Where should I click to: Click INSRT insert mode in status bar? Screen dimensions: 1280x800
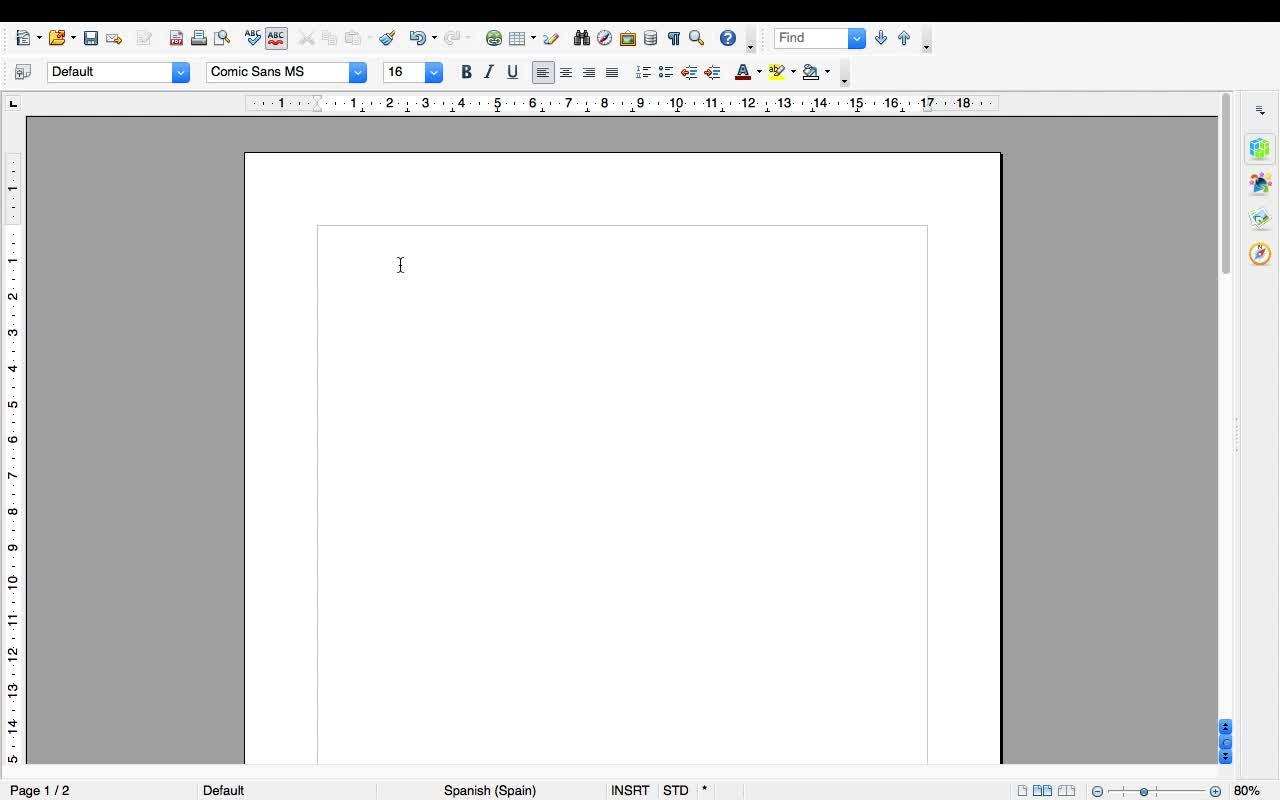[x=630, y=790]
